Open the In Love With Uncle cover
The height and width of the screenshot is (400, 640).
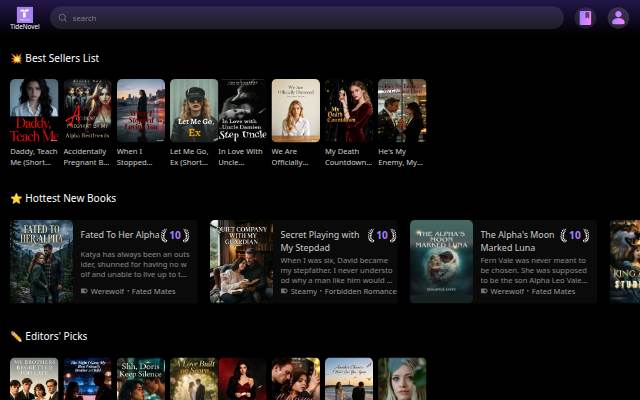242,111
